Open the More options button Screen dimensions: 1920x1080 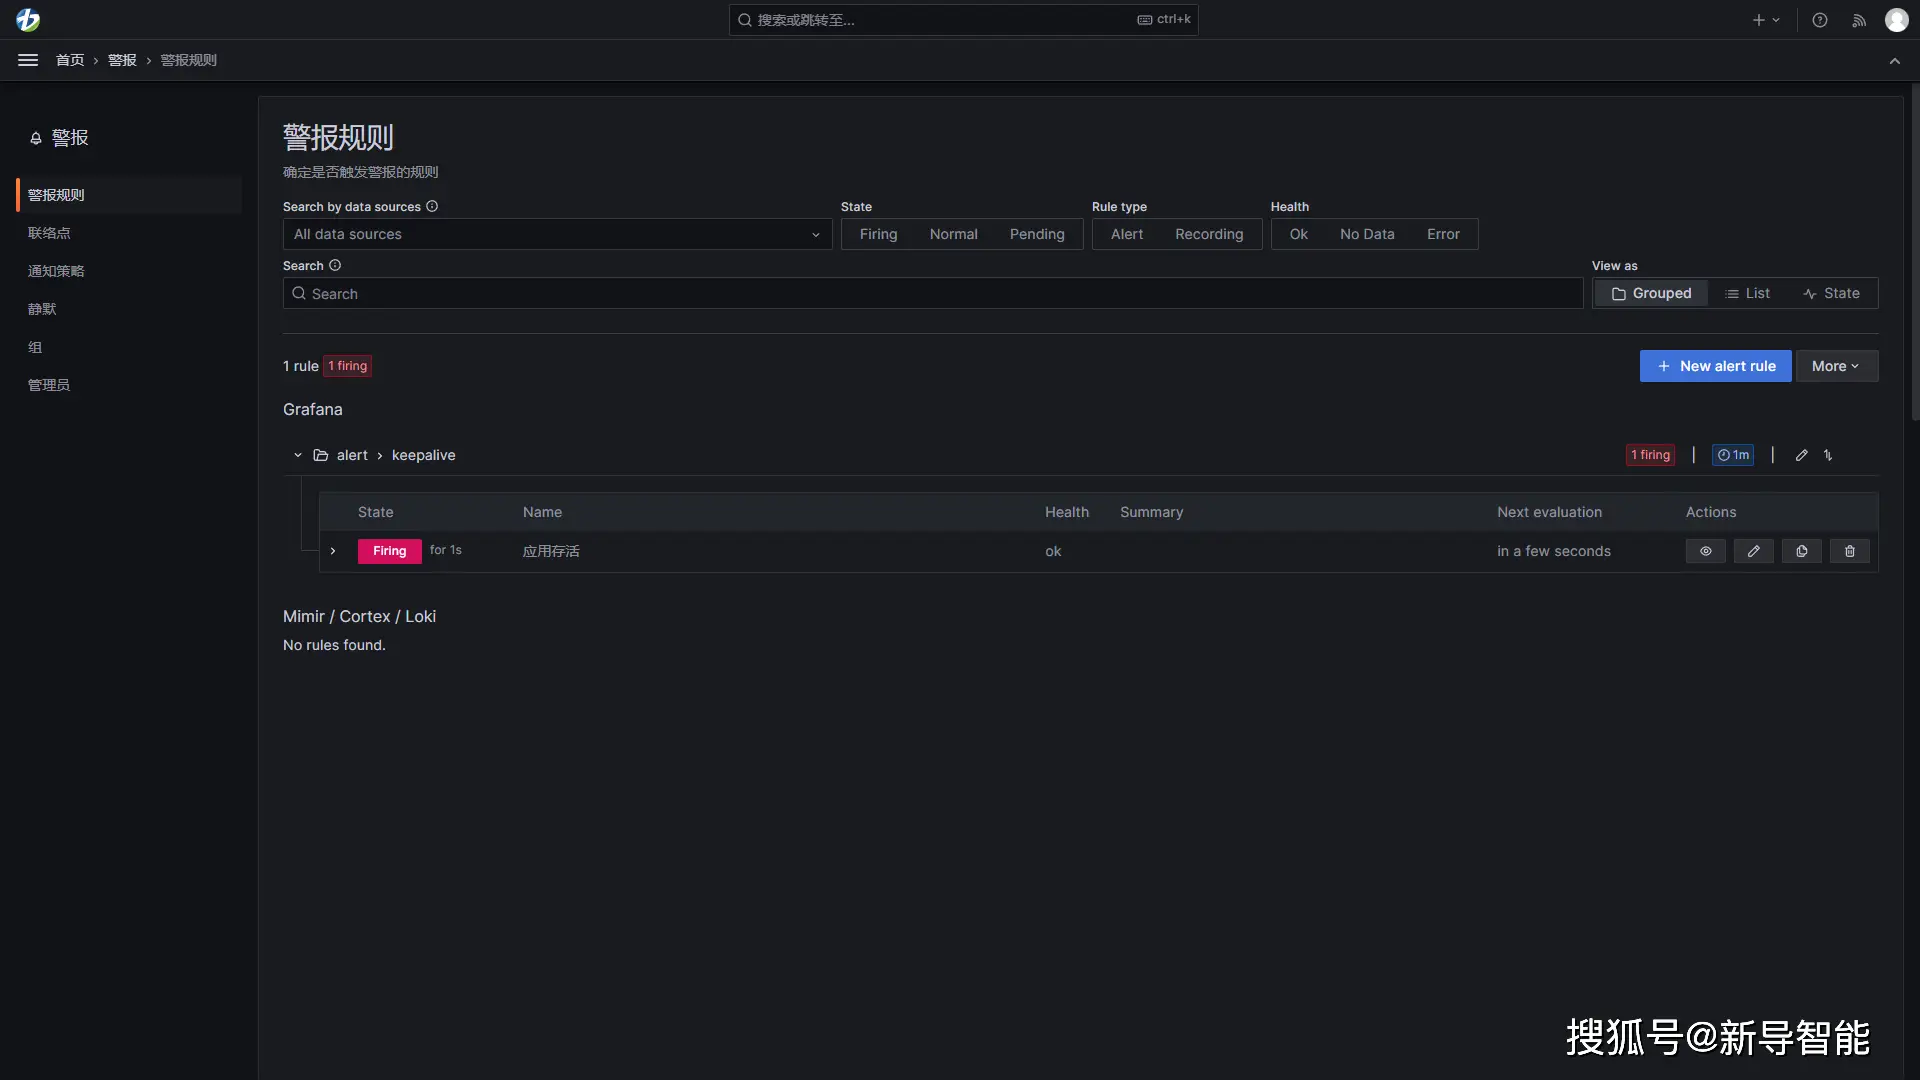(x=1836, y=366)
